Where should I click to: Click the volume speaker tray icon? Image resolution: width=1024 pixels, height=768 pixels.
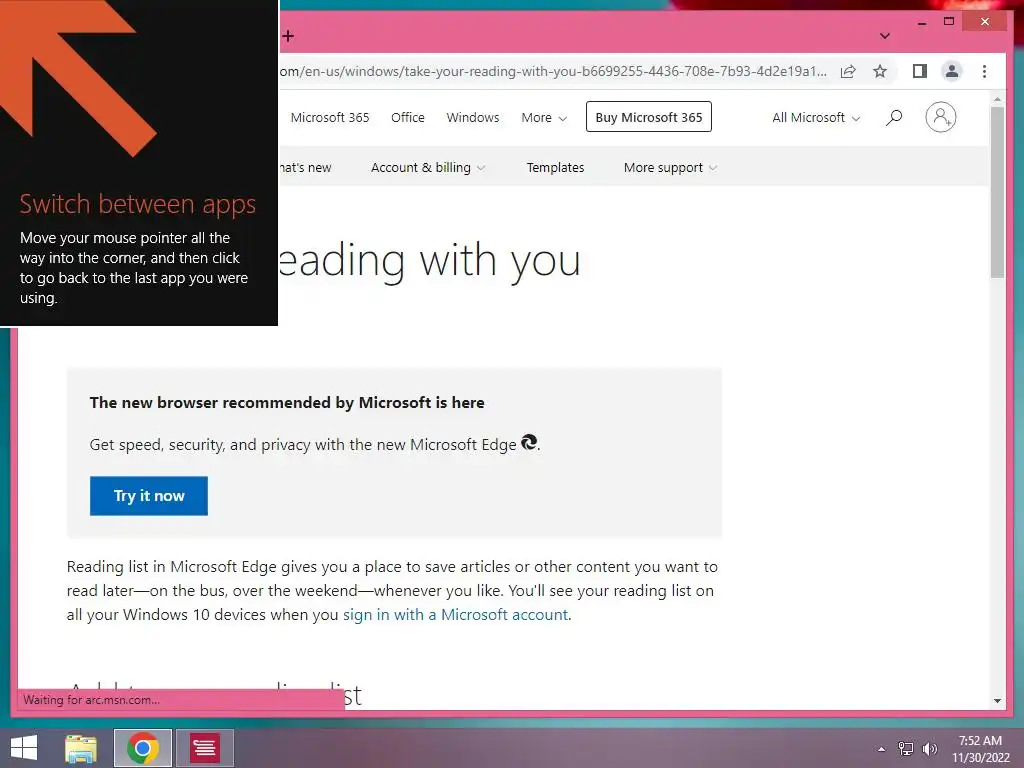[x=929, y=749]
